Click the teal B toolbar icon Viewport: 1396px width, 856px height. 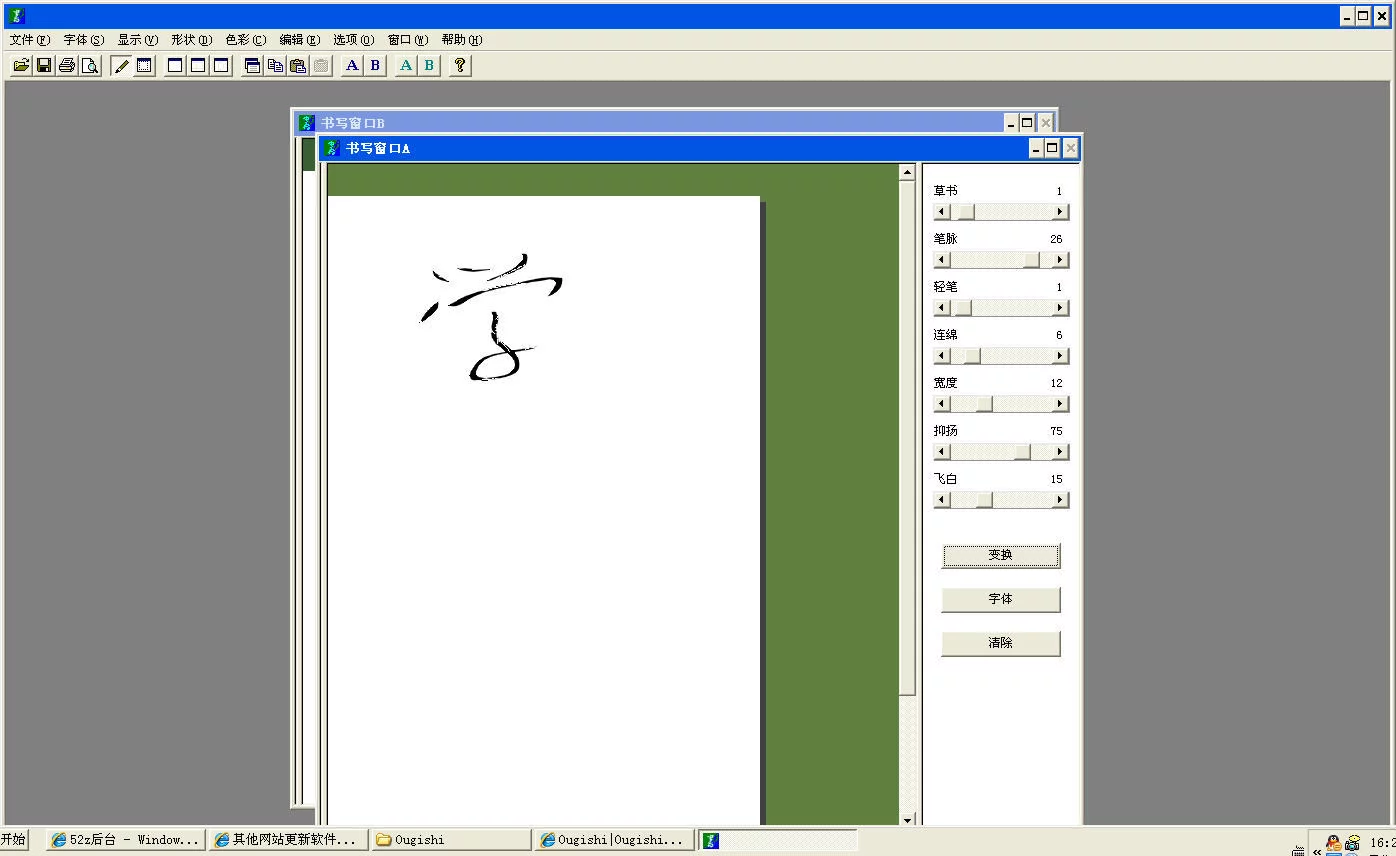click(429, 65)
